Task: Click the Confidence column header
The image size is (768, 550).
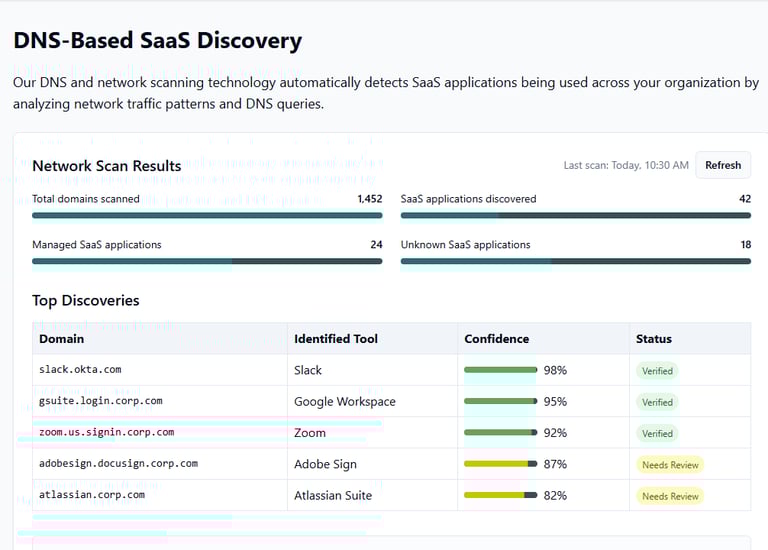Action: pyautogui.click(x=543, y=339)
